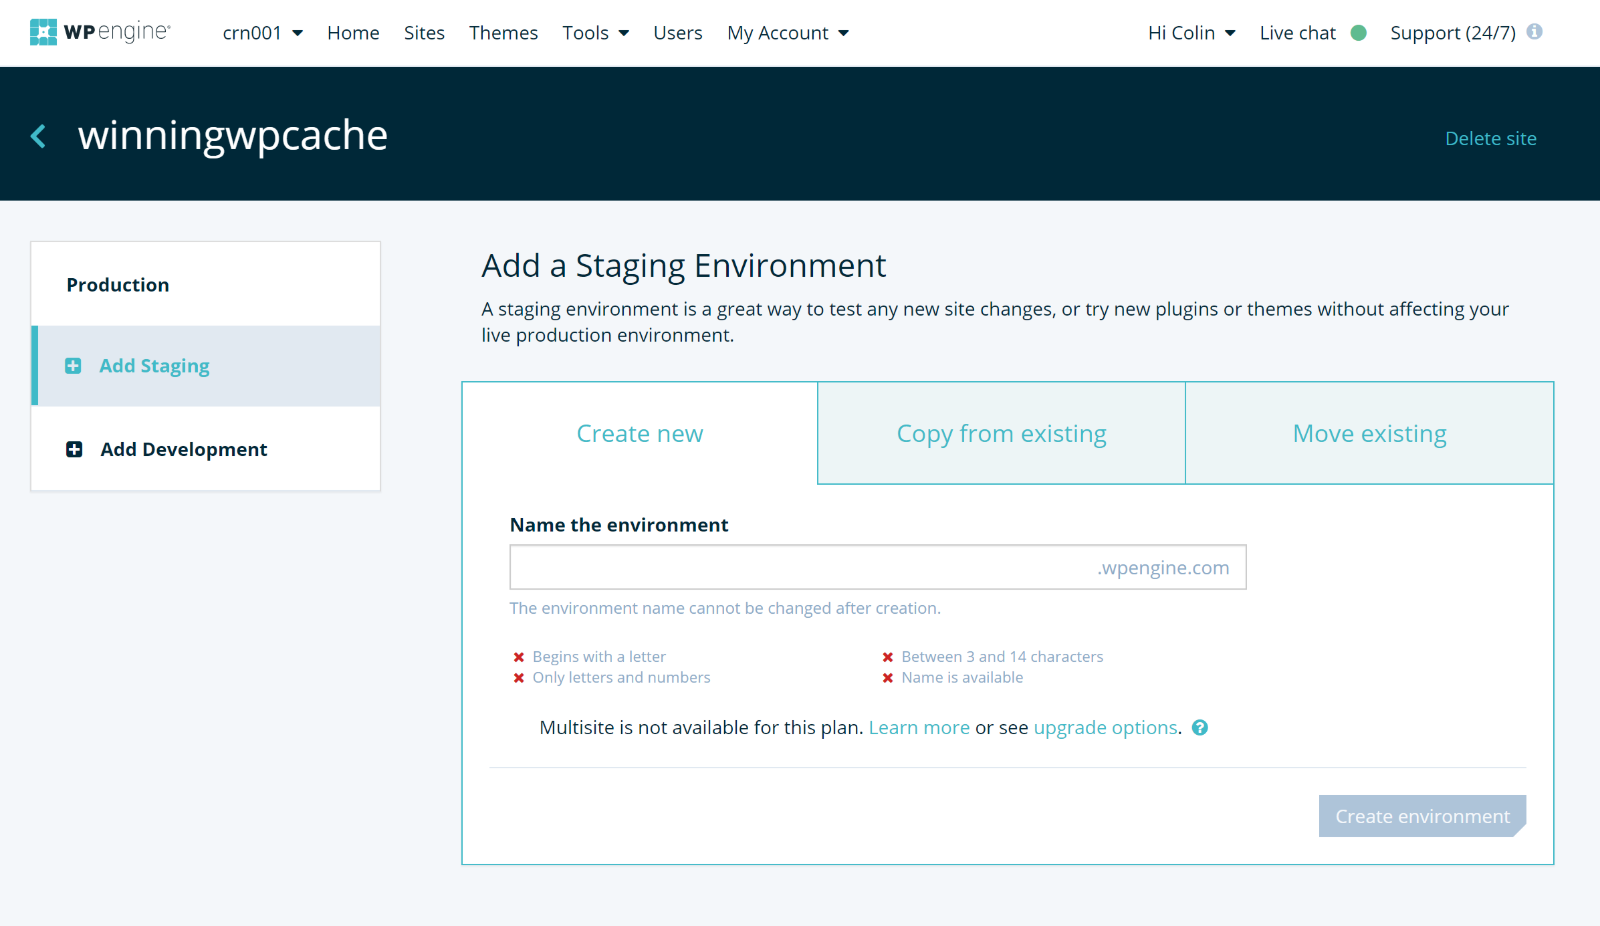This screenshot has height=926, width=1600.
Task: Open the Users page
Action: (x=678, y=33)
